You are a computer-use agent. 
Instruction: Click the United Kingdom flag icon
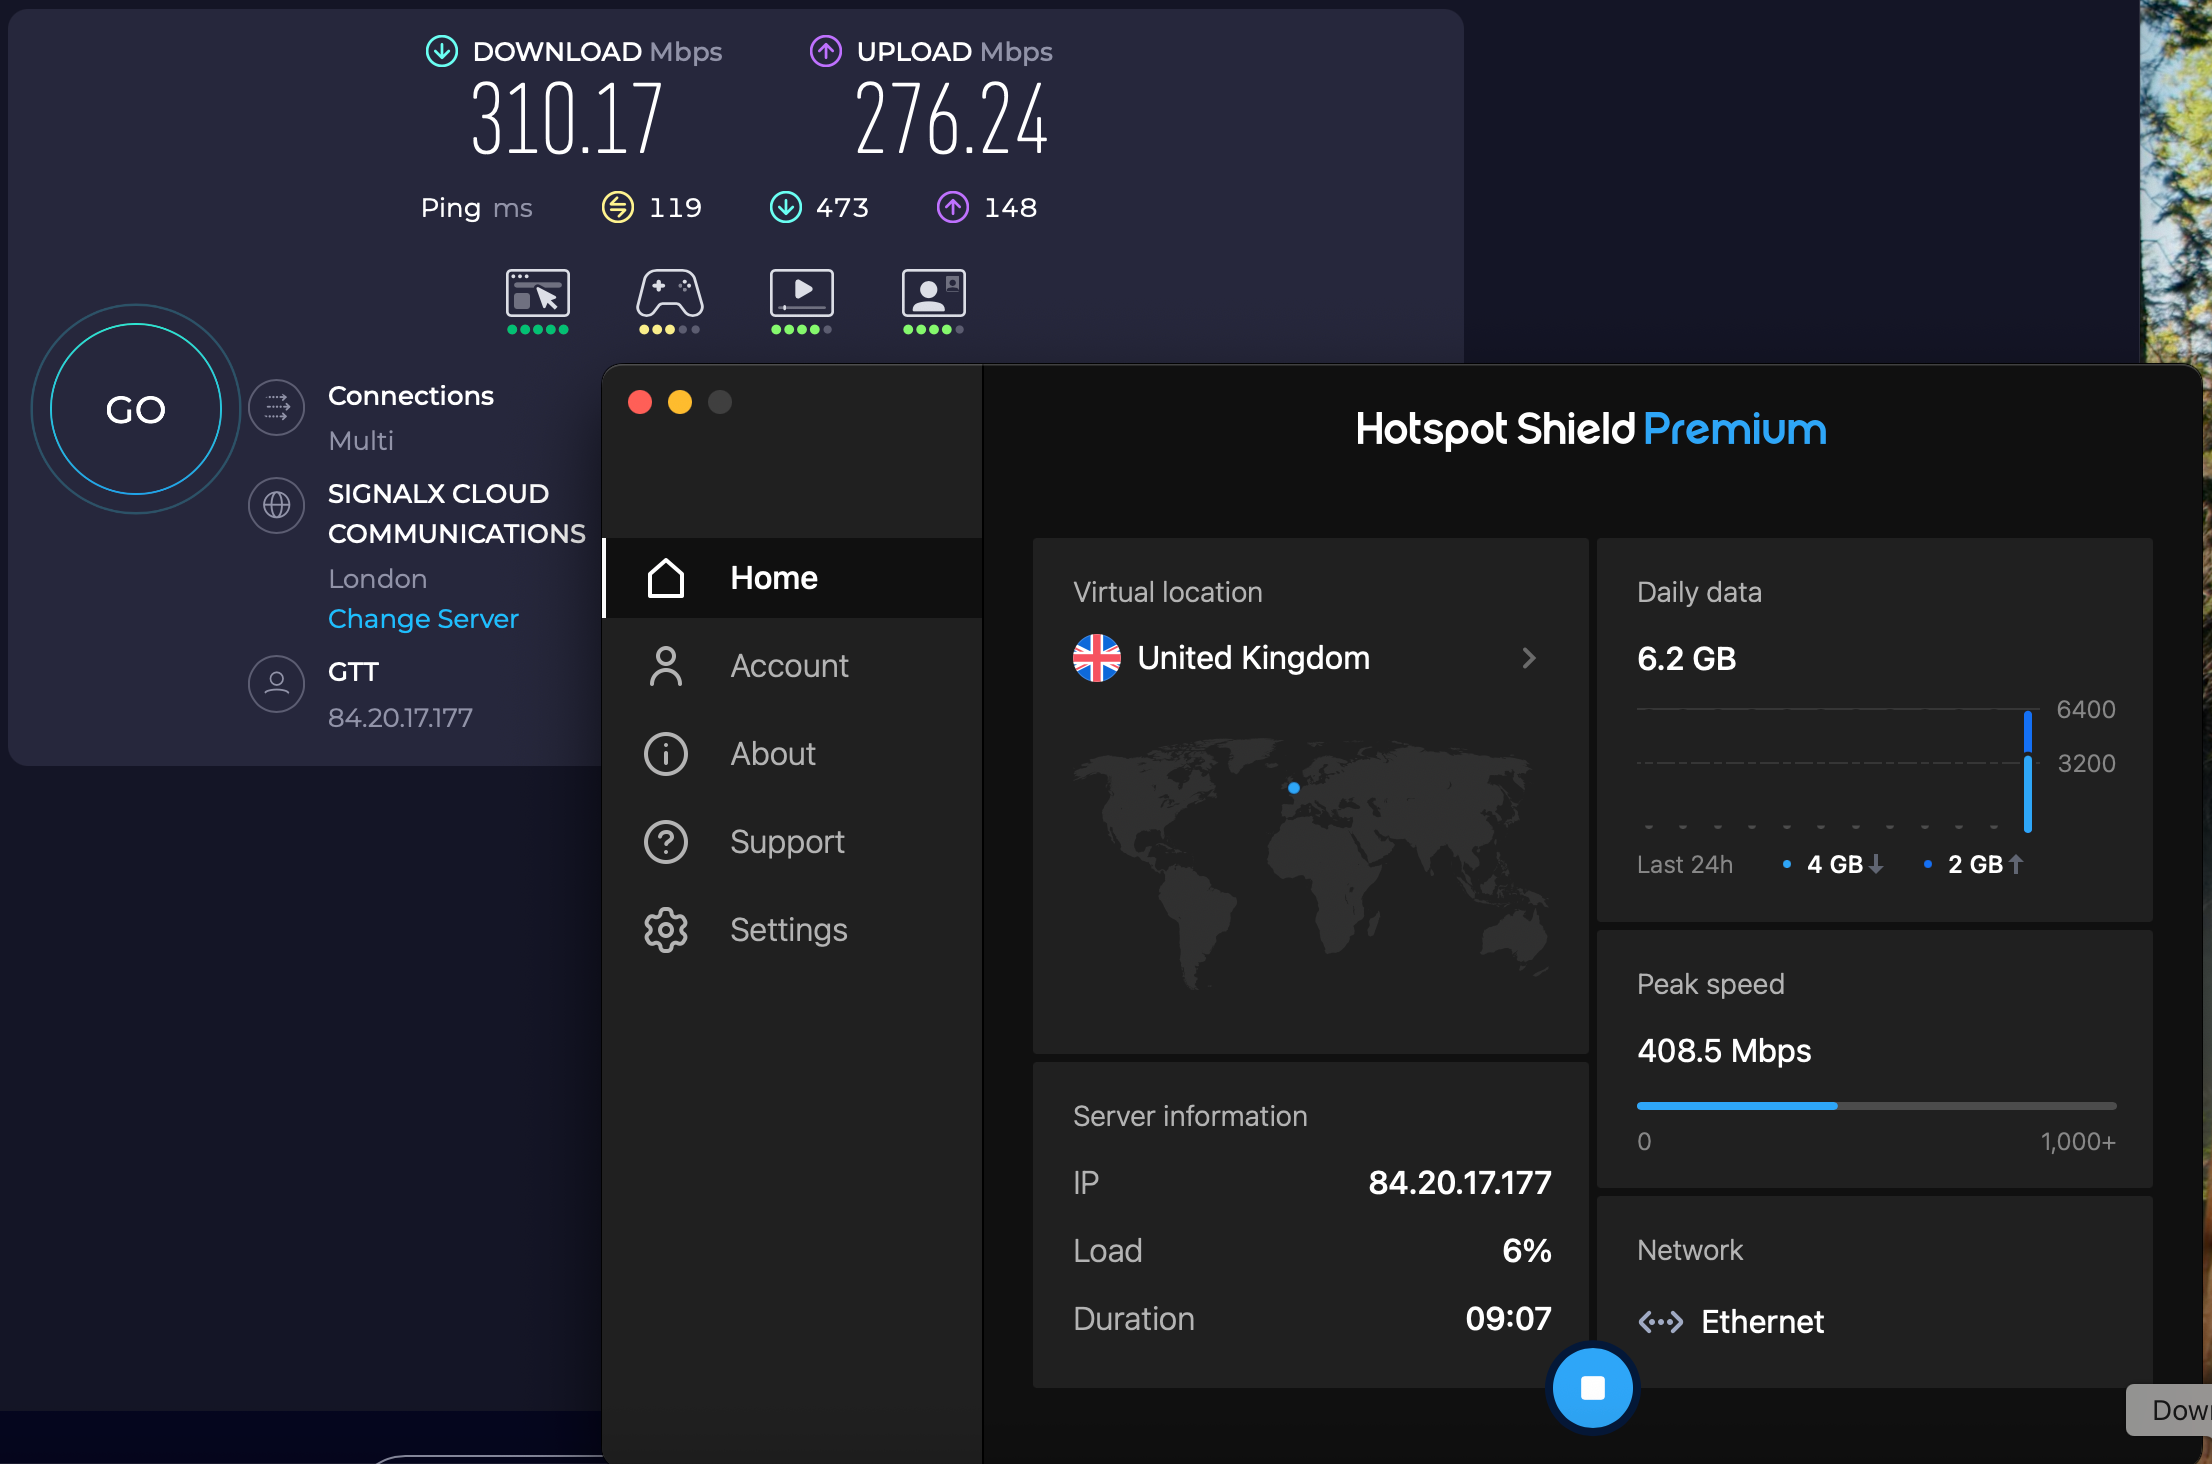coord(1097,658)
